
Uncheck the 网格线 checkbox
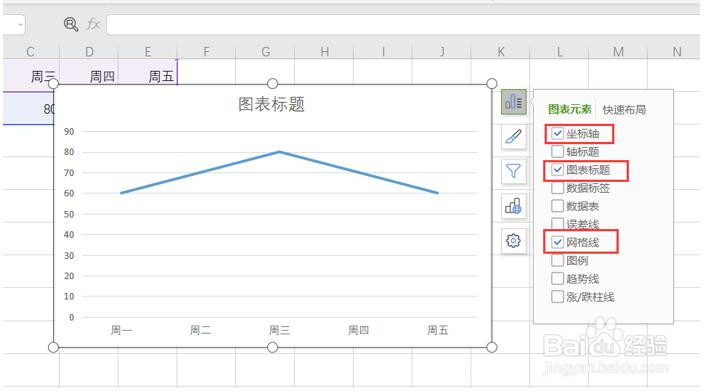tap(558, 243)
